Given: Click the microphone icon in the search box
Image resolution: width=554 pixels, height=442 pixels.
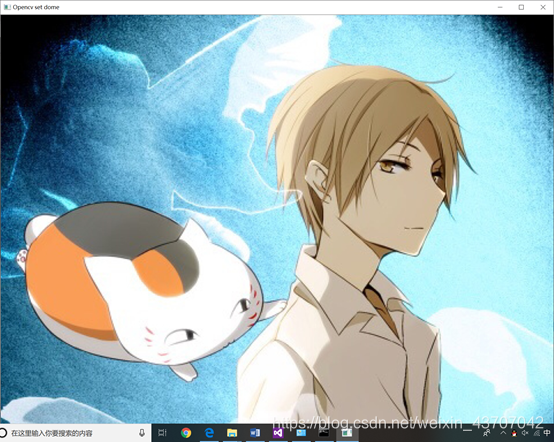Looking at the screenshot, I should 142,433.
